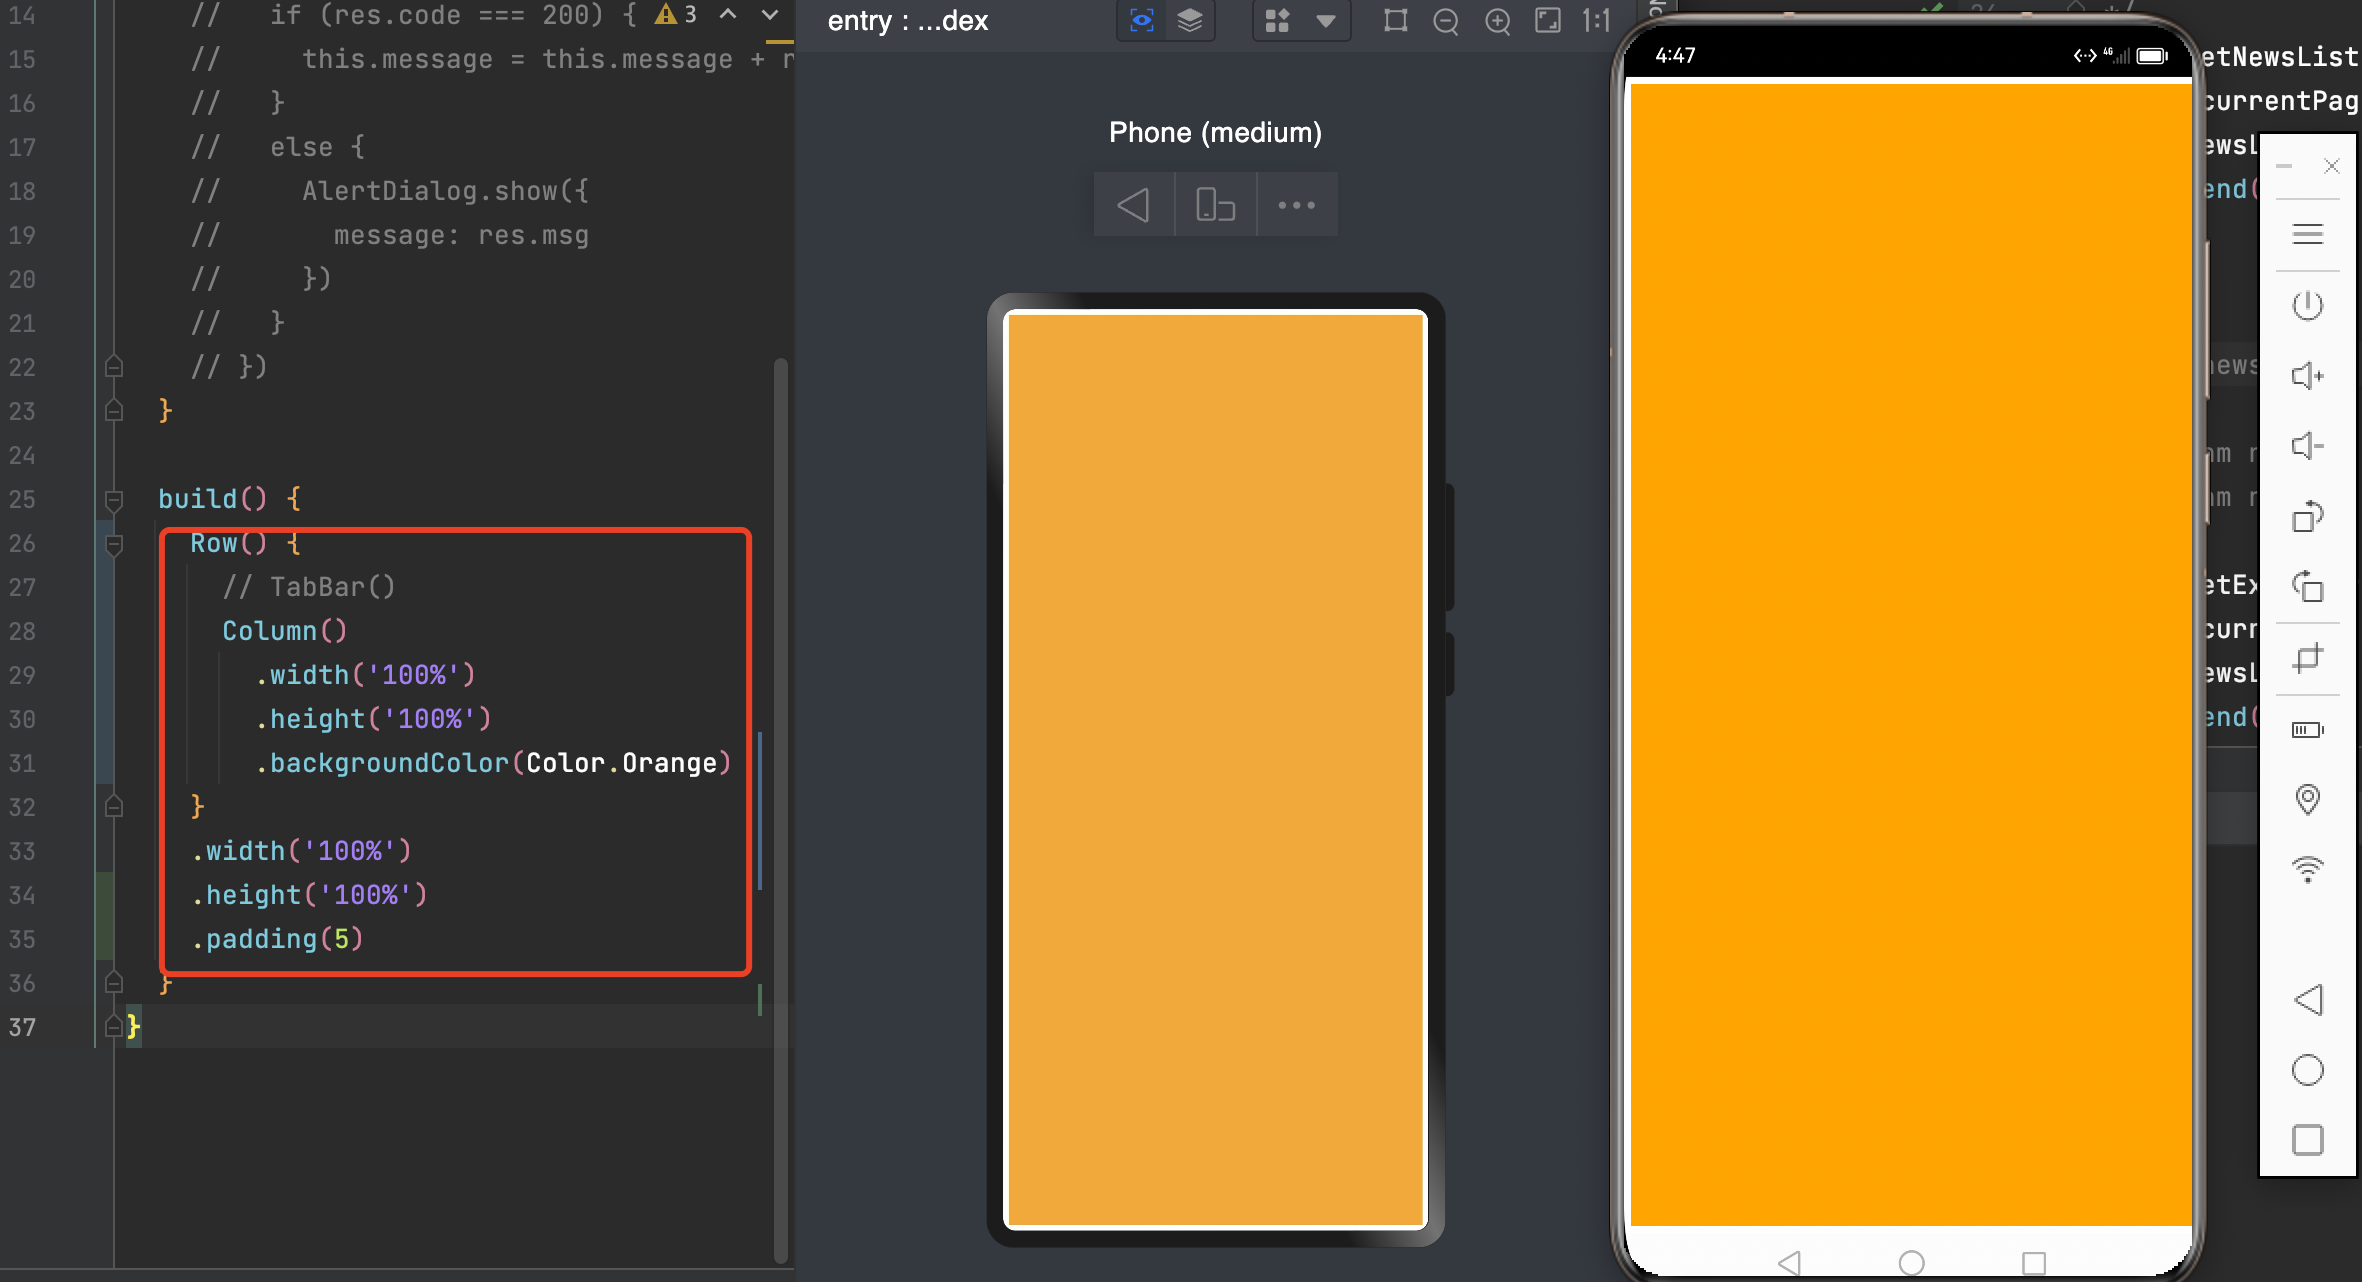Click fold marker on line 22
2362x1282 pixels.
(x=114, y=366)
